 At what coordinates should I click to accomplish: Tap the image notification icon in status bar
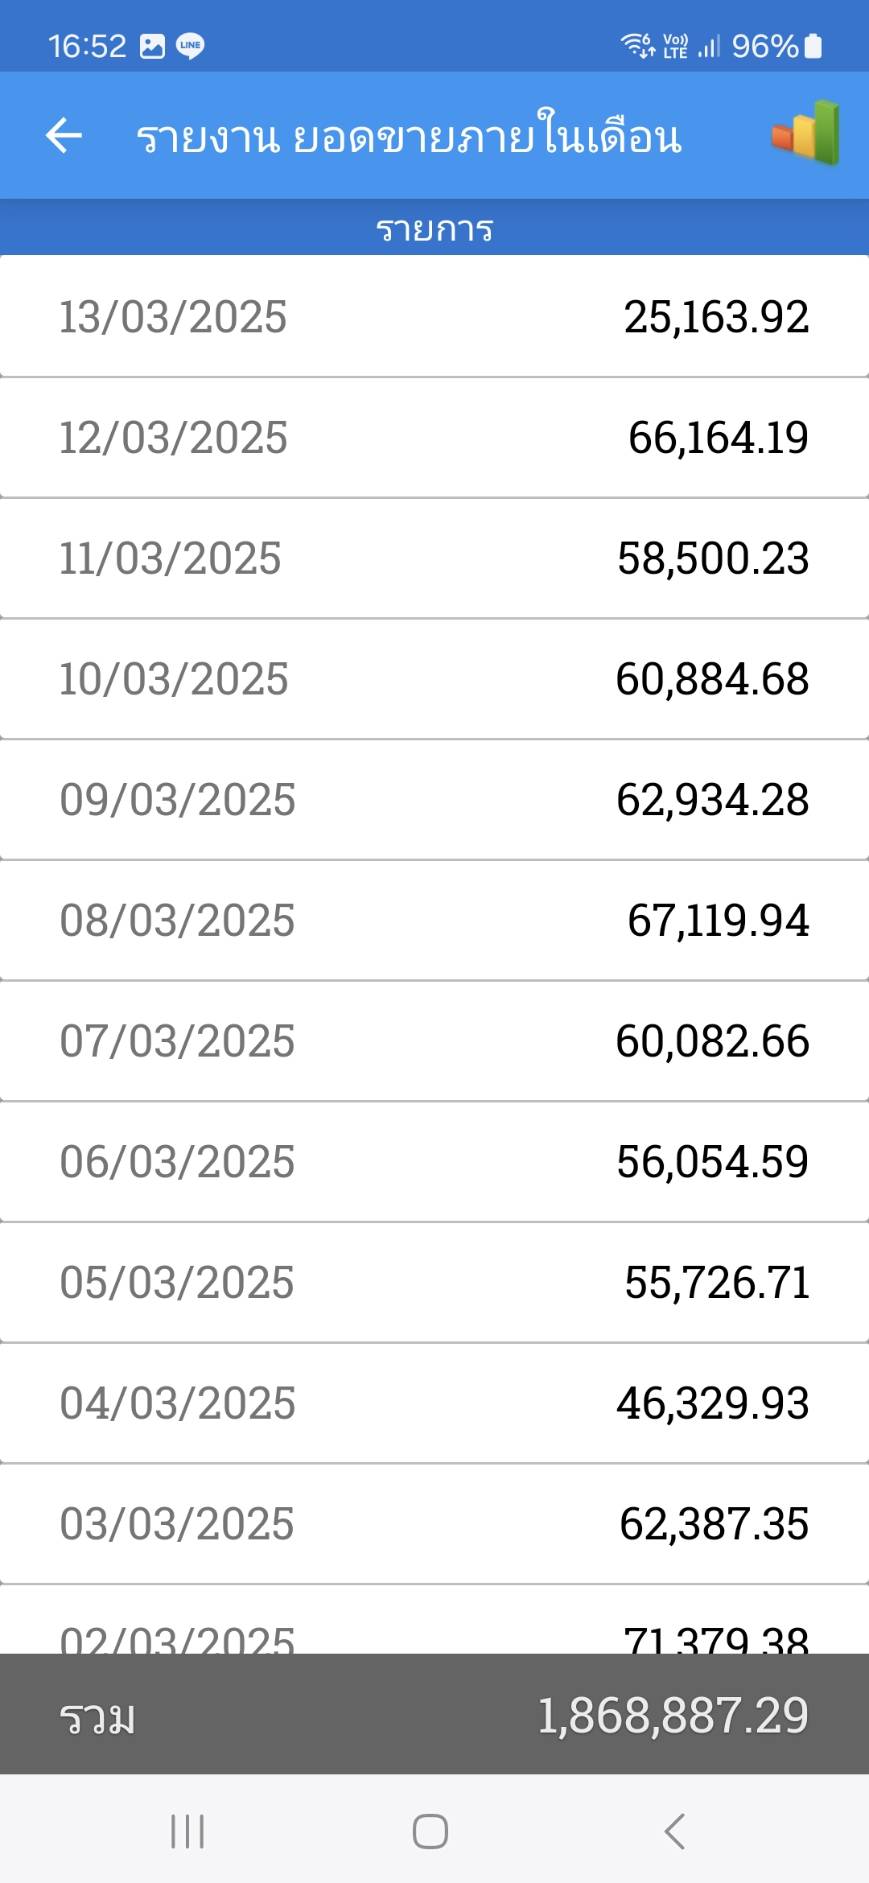point(152,46)
